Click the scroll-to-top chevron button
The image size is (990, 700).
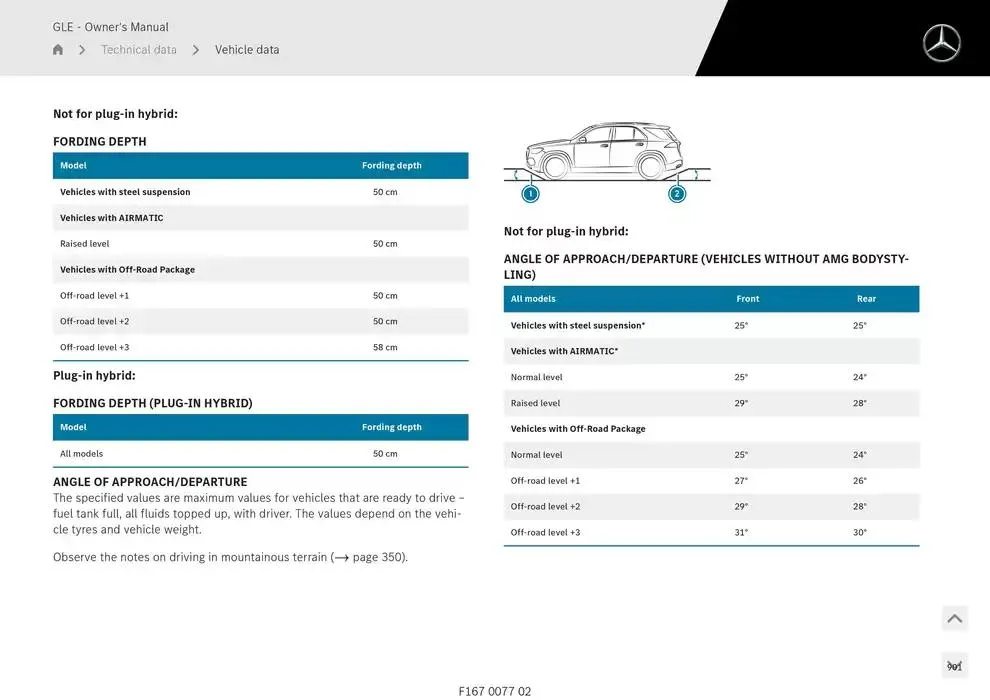click(x=954, y=618)
